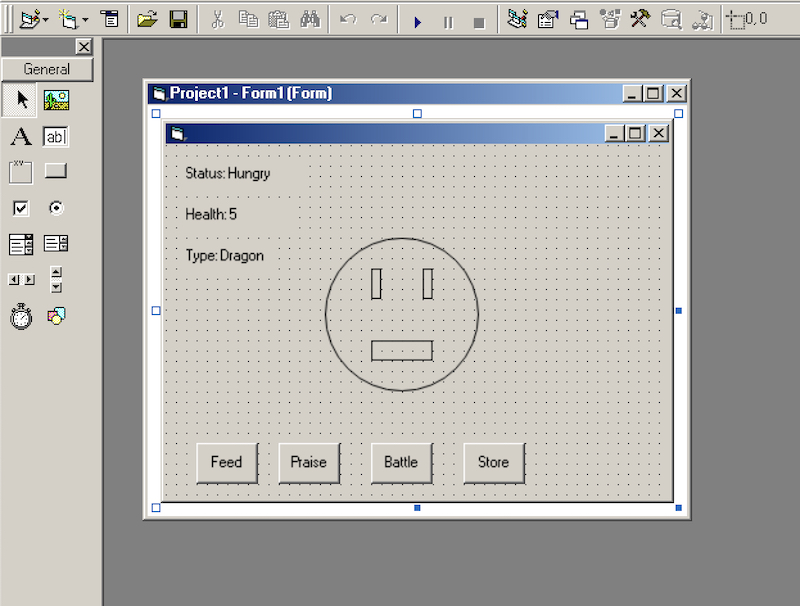Select the "Status: Hungry" label
Screen dimensions: 800x606
pos(228,173)
